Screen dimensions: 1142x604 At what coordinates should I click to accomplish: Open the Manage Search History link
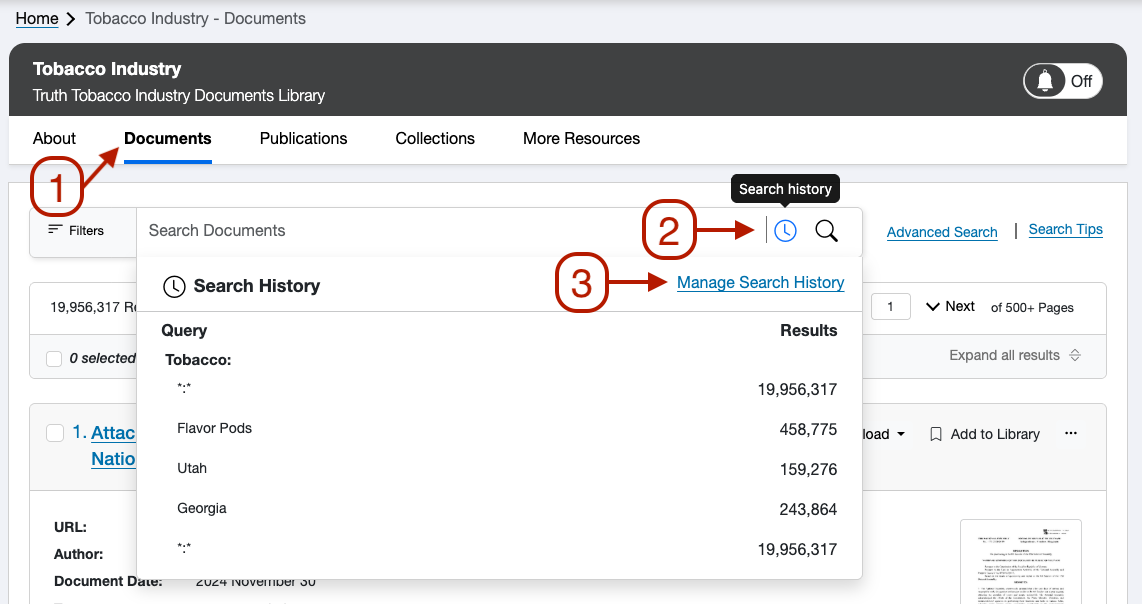760,283
